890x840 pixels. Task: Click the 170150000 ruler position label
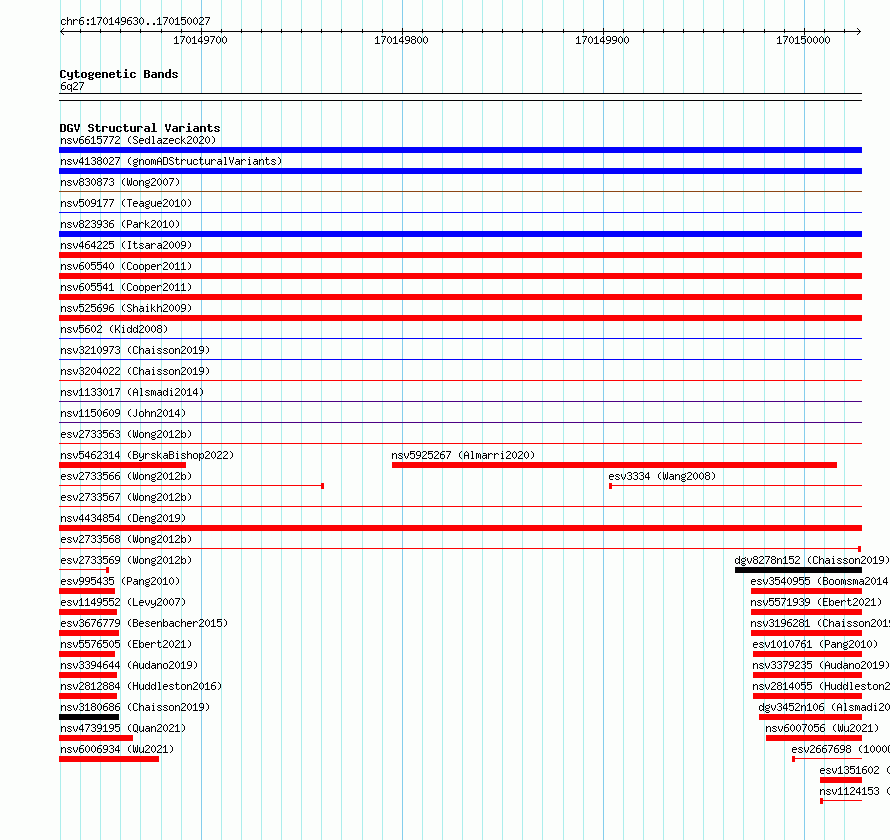pos(803,40)
